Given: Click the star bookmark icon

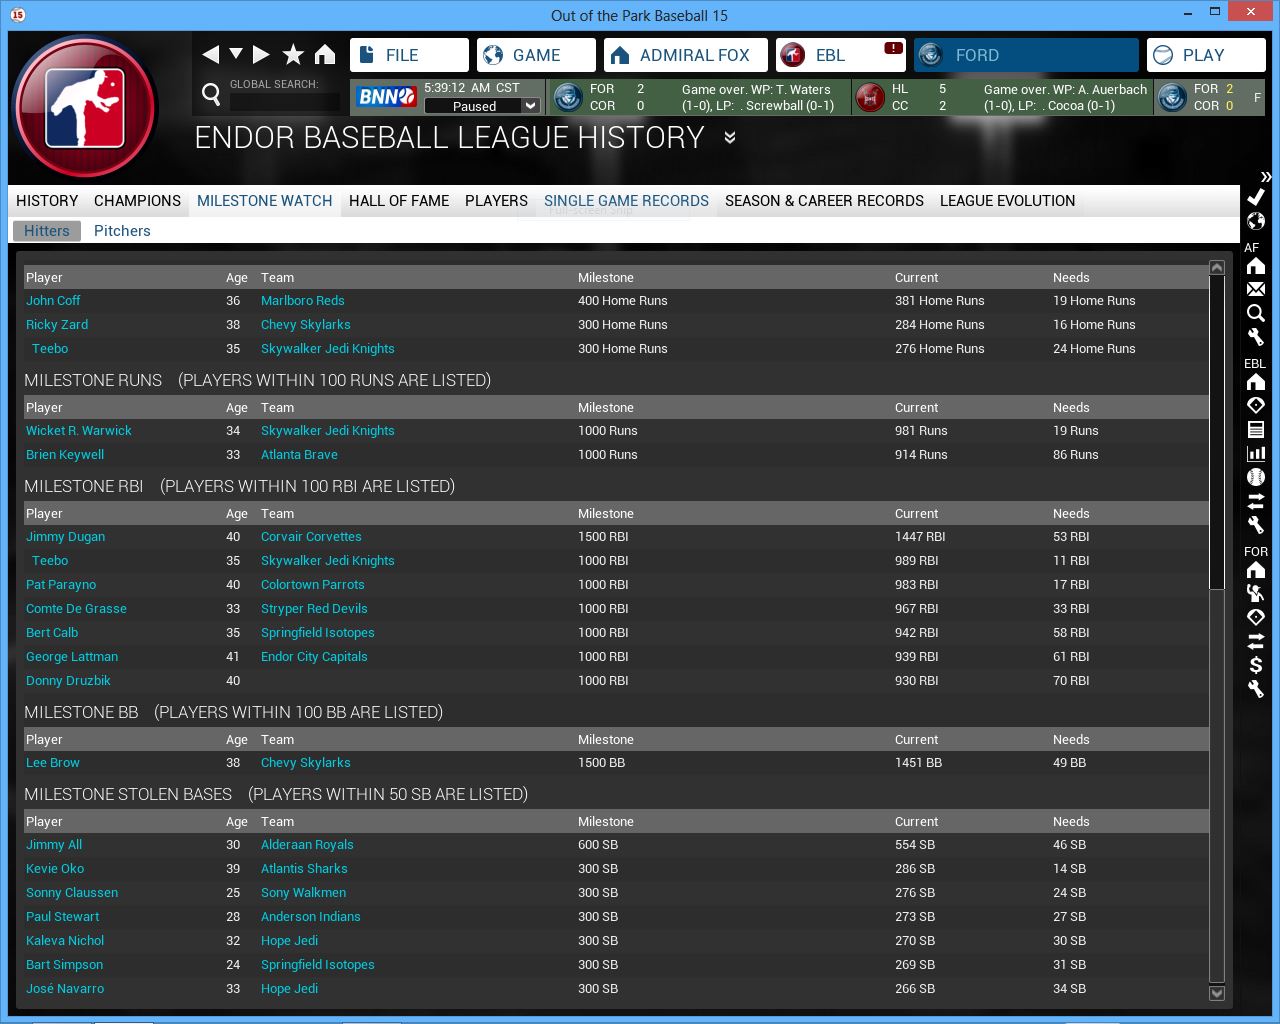Looking at the screenshot, I should click(293, 55).
